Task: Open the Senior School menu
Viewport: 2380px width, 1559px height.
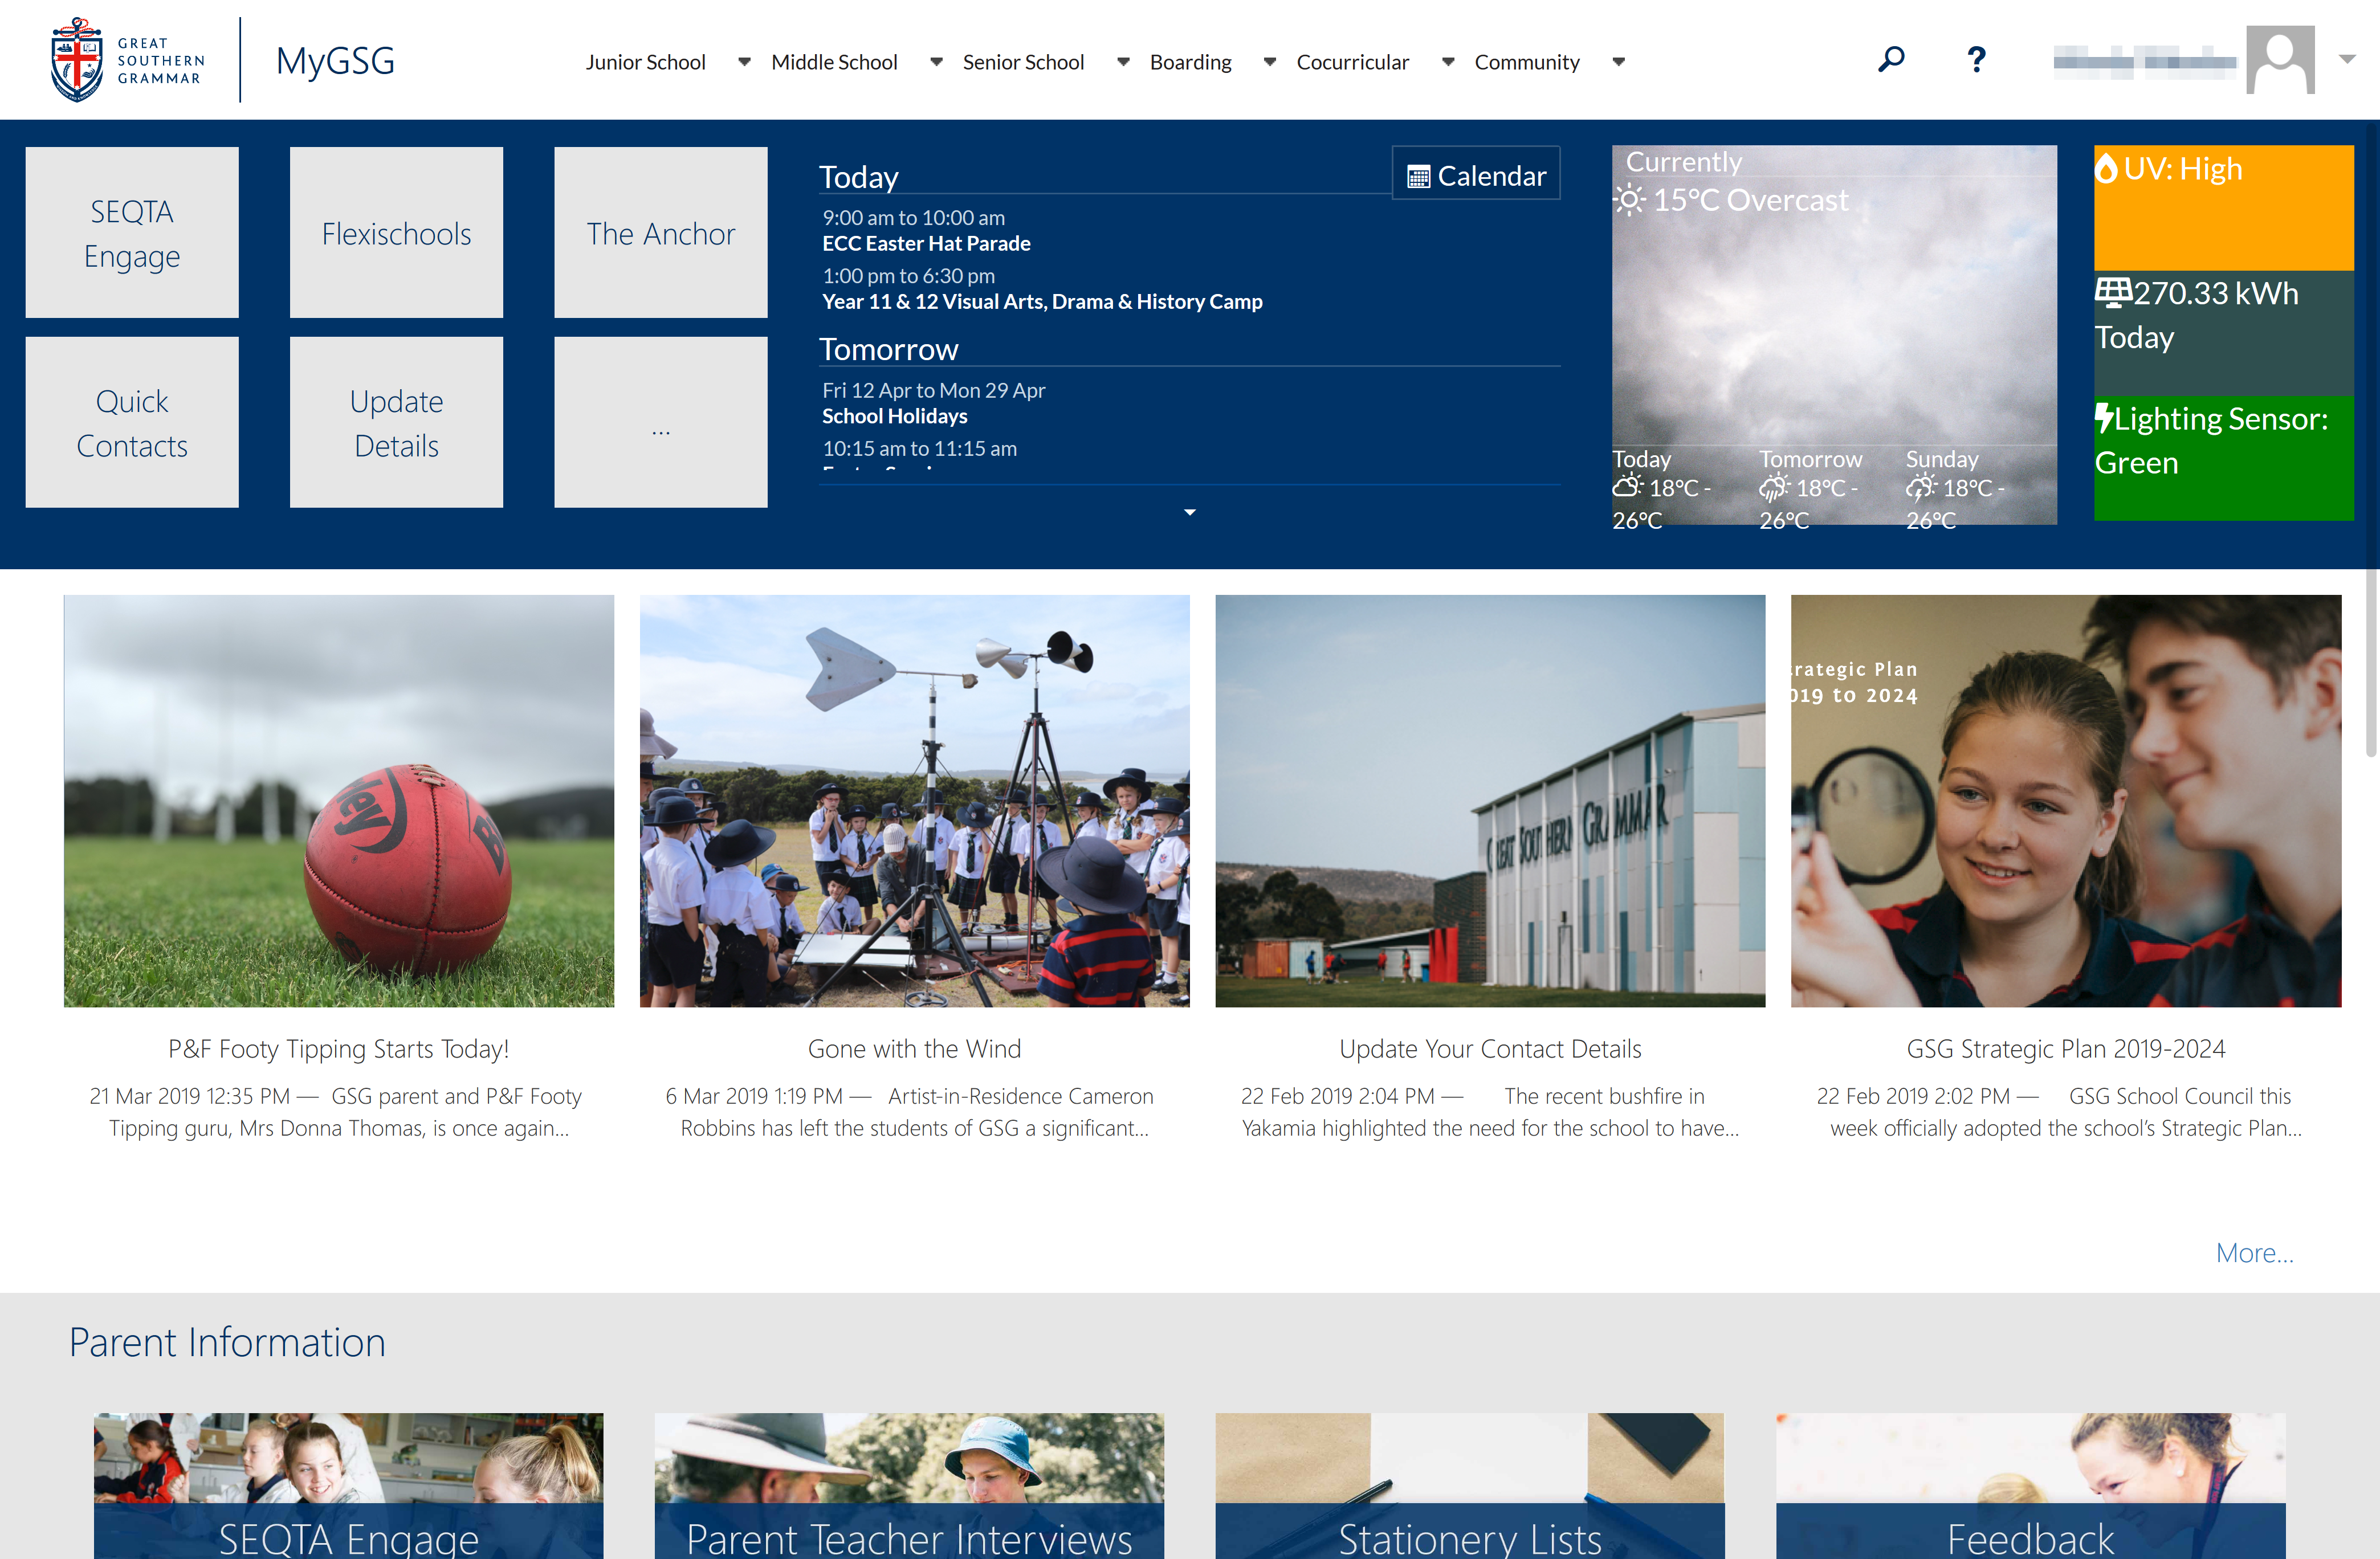Action: point(1023,62)
